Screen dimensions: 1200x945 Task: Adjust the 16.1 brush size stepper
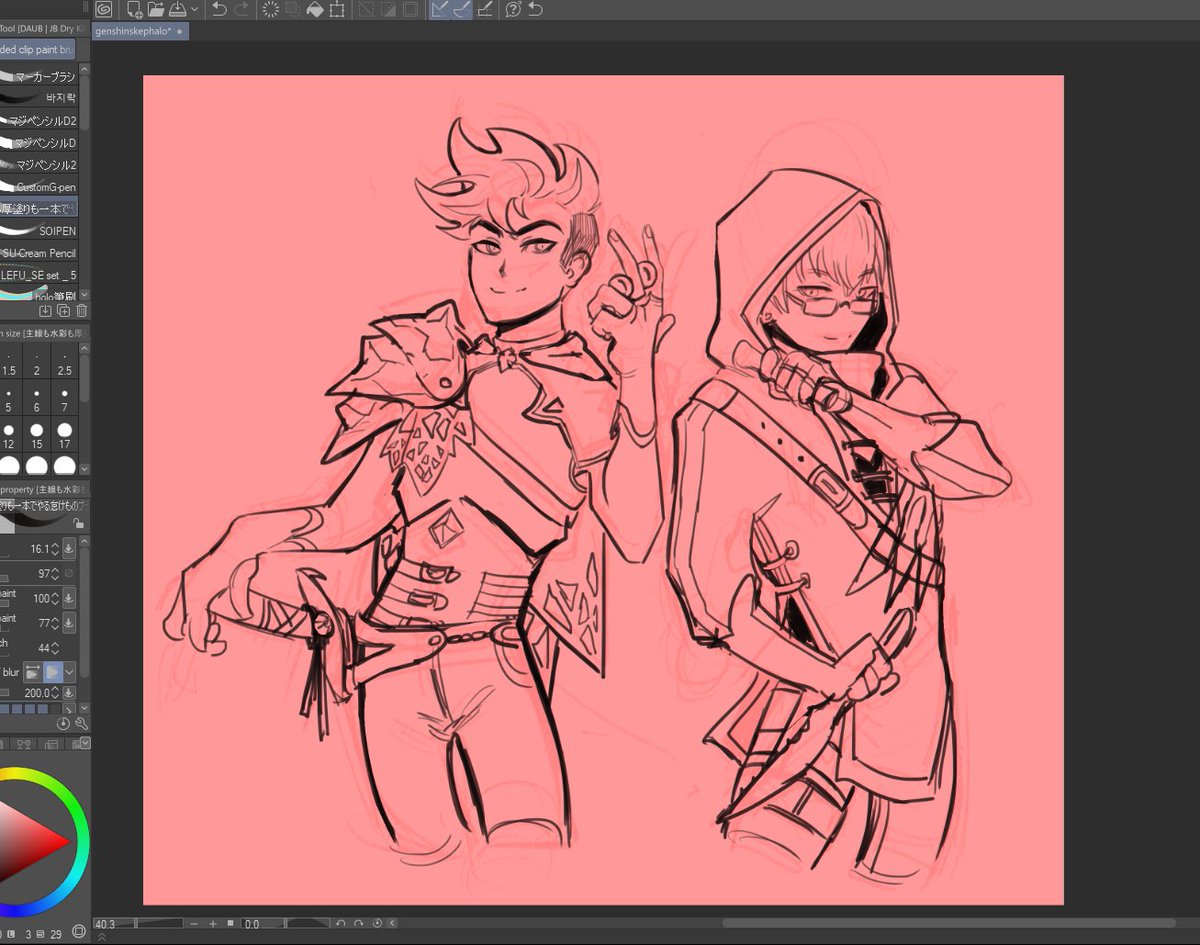point(55,548)
